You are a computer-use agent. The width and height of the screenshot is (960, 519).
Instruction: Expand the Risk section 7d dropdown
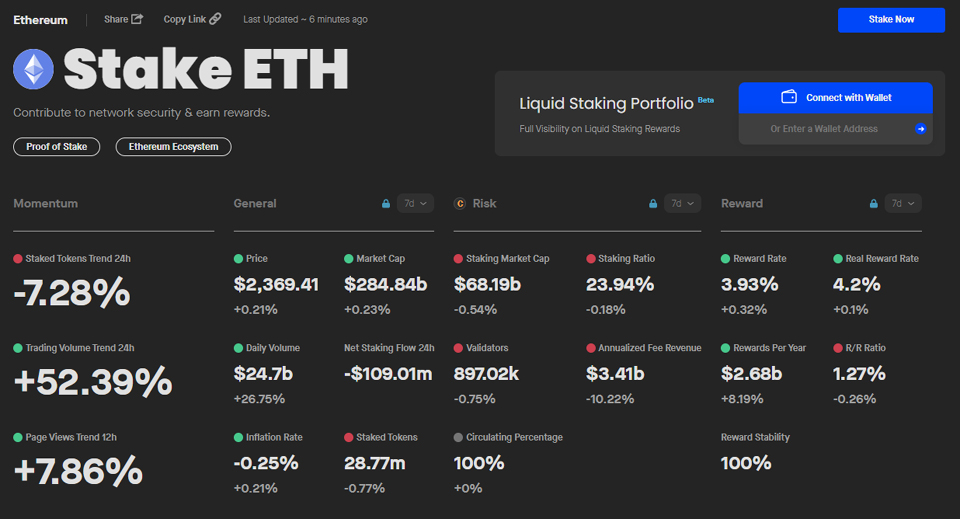(x=681, y=204)
